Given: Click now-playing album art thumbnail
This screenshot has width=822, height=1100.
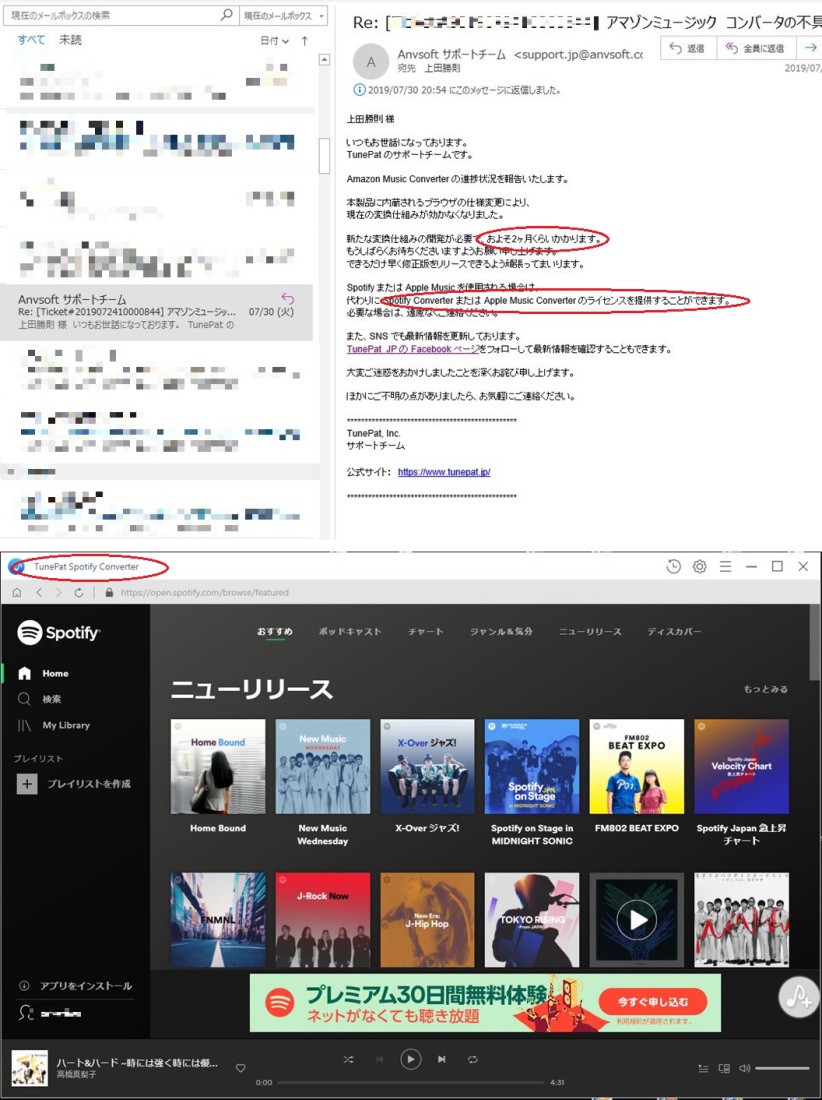Looking at the screenshot, I should (29, 1068).
